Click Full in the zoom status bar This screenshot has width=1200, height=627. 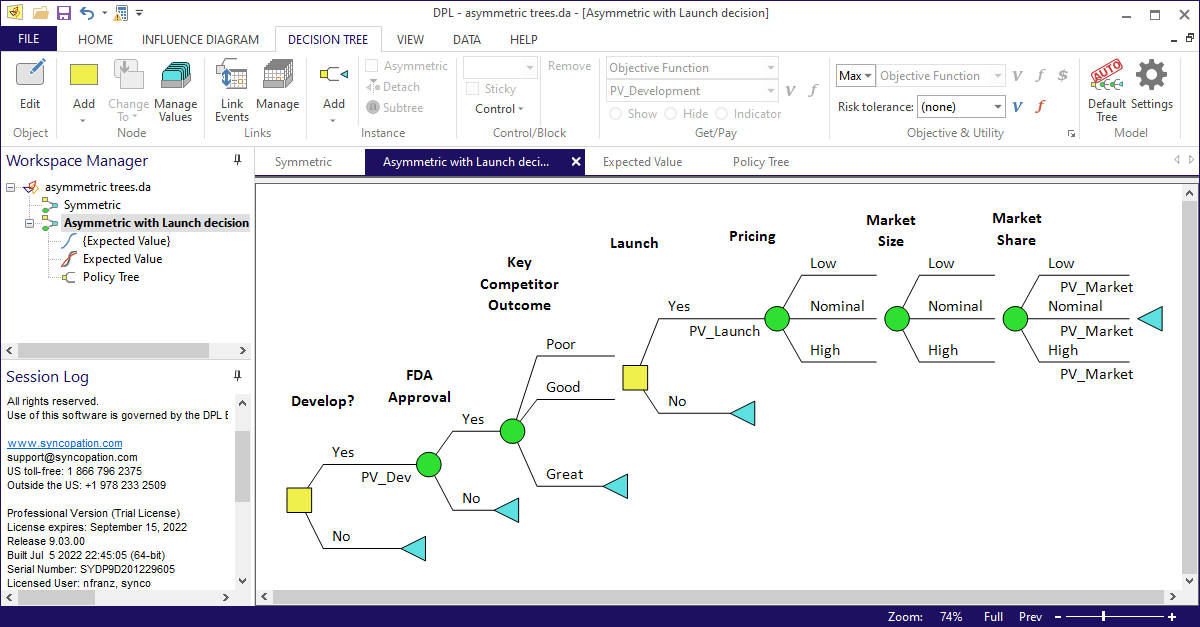(992, 616)
